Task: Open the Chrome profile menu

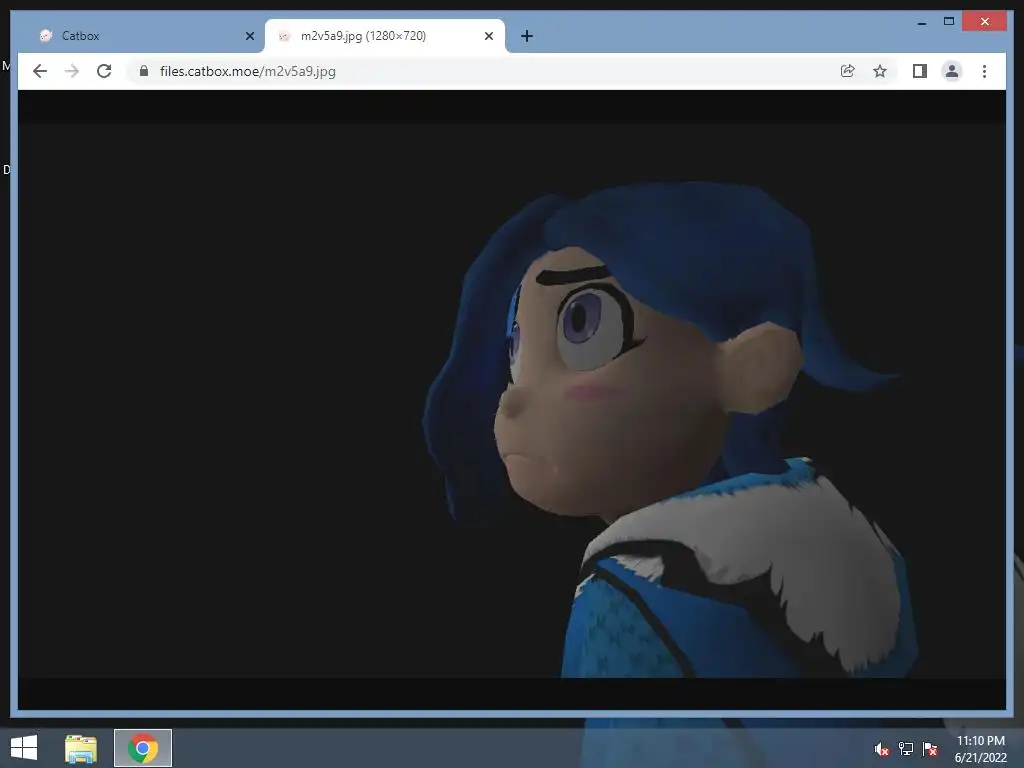Action: click(x=952, y=71)
